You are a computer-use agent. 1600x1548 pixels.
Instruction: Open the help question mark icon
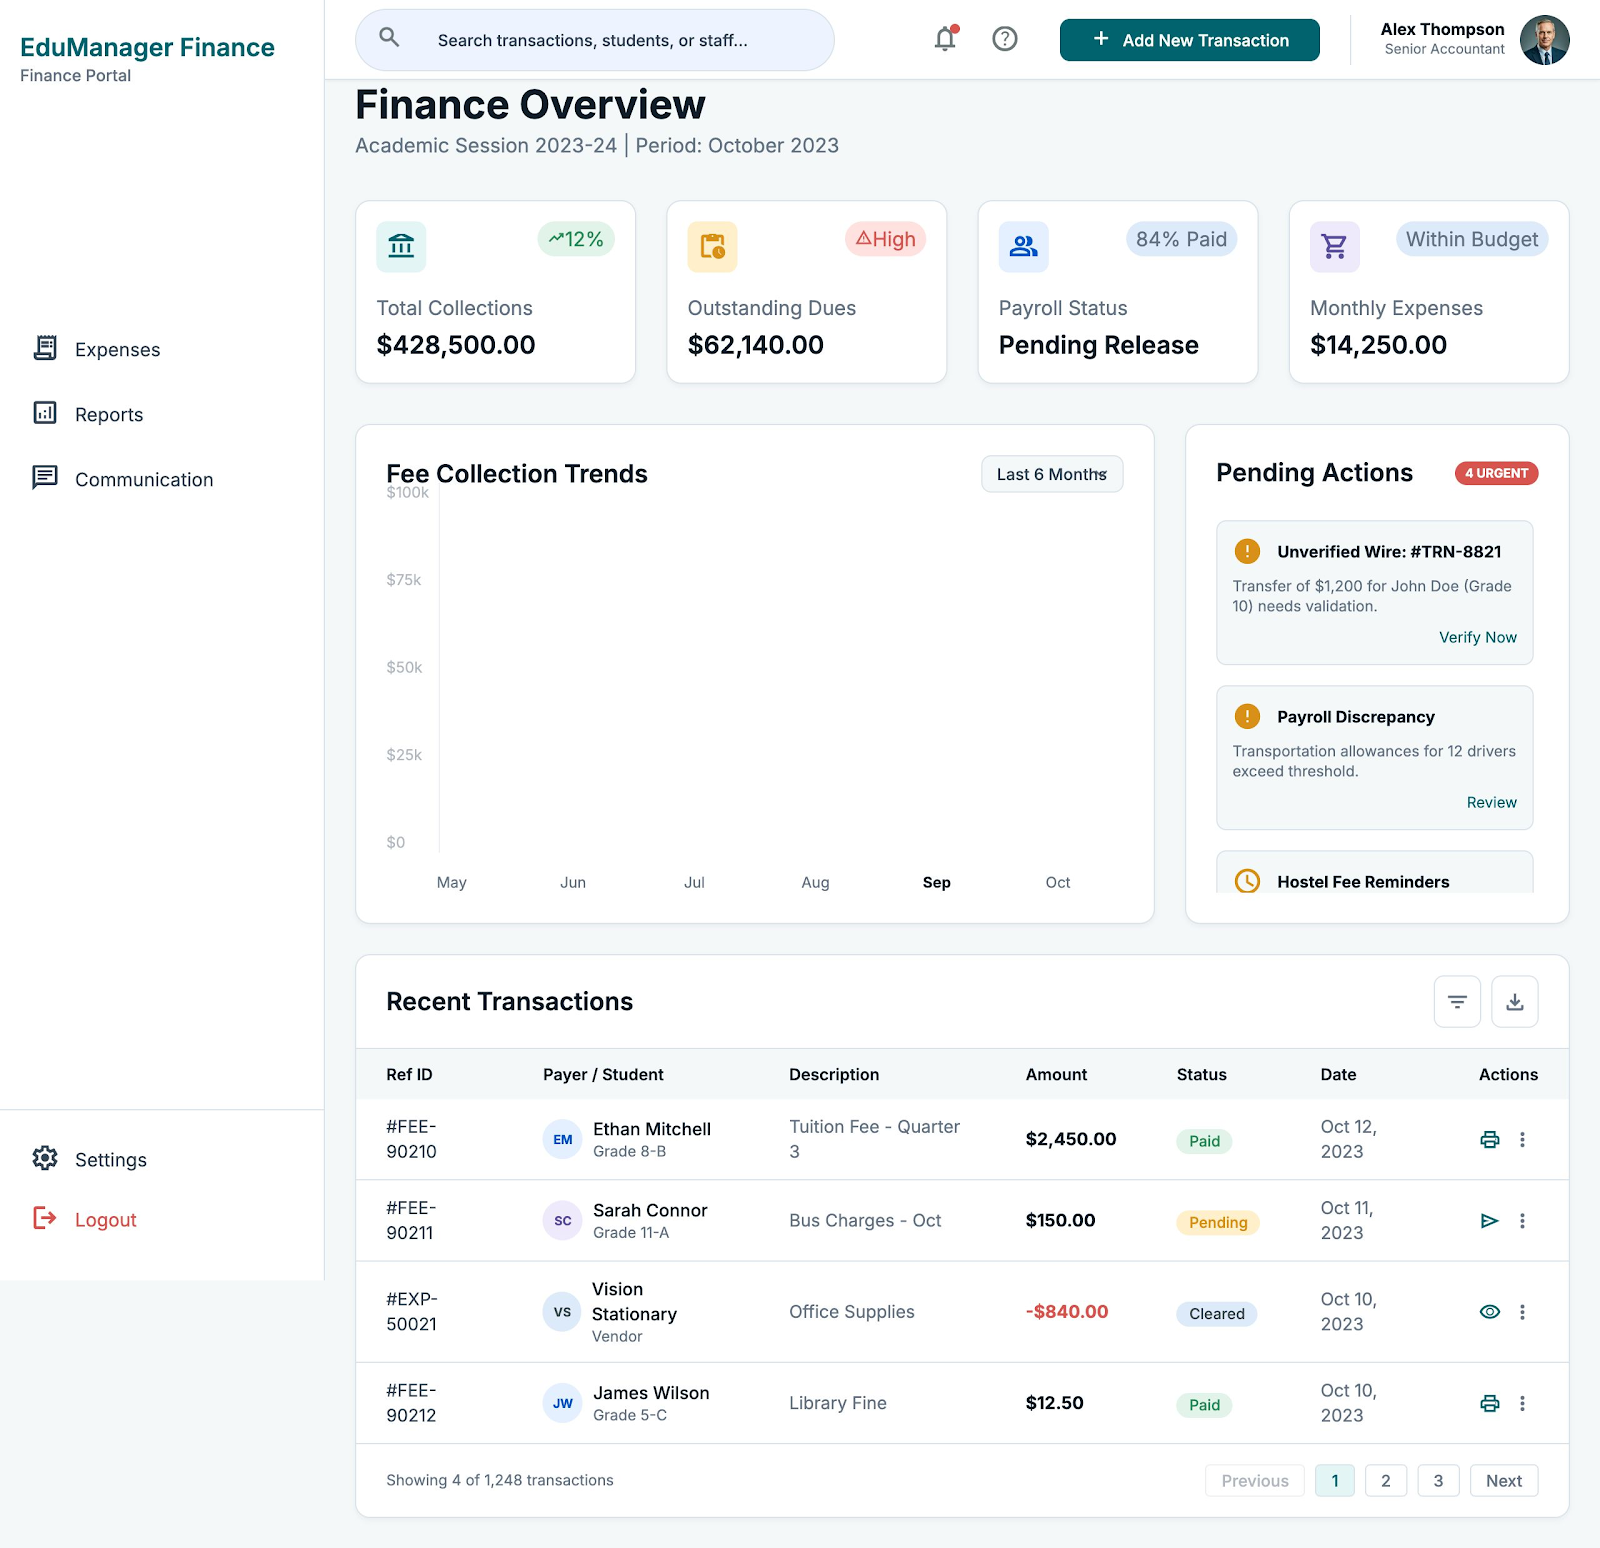pyautogui.click(x=1005, y=39)
